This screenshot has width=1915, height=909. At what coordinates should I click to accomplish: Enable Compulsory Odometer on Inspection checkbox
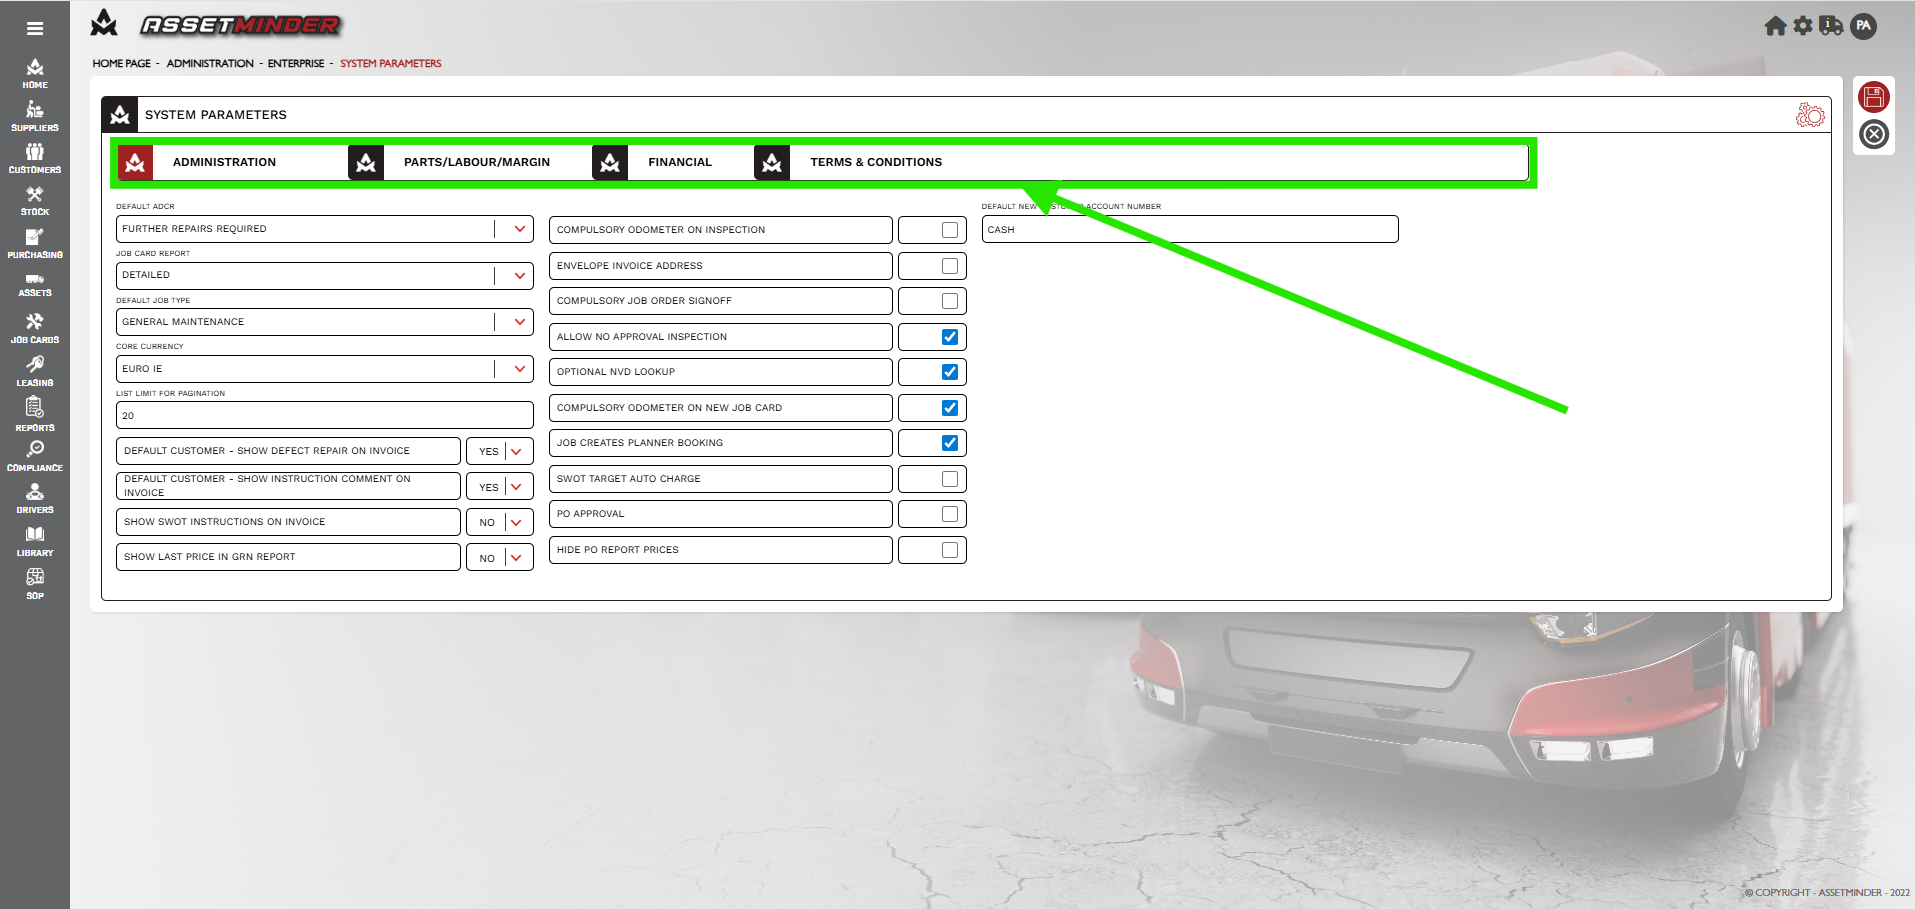pyautogui.click(x=949, y=230)
